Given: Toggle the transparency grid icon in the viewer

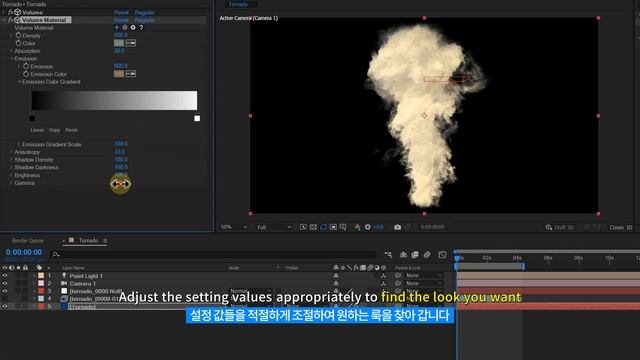Looking at the screenshot, I should point(313,227).
